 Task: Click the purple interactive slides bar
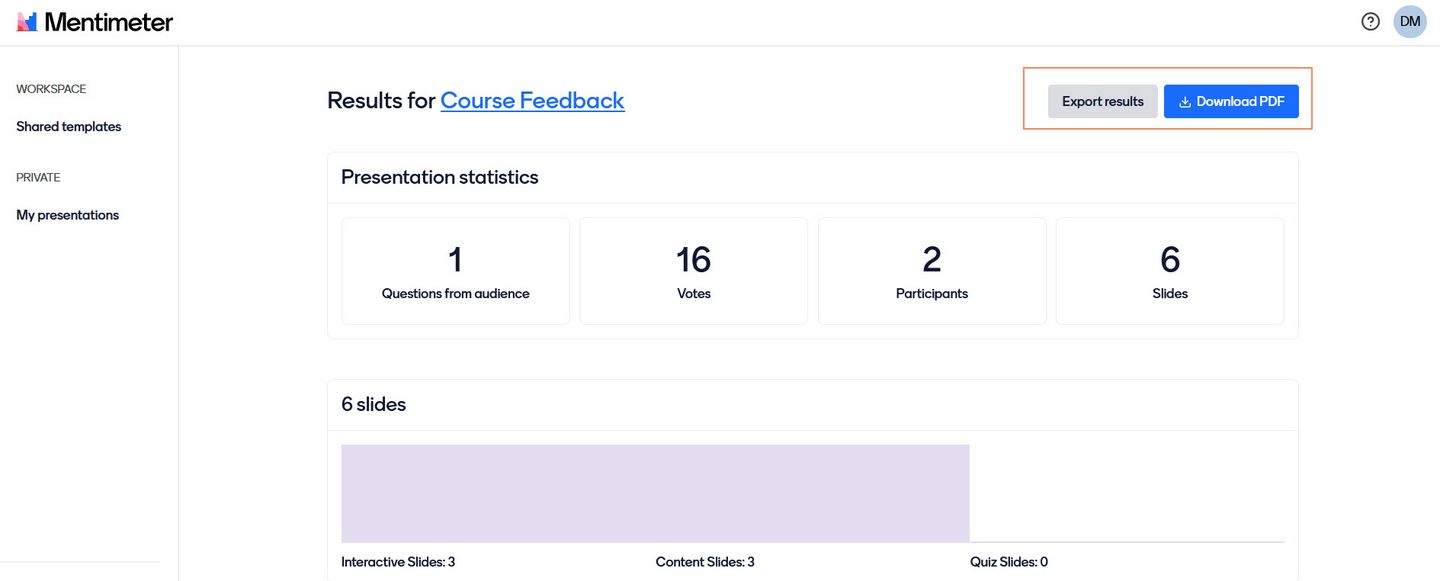(655, 493)
